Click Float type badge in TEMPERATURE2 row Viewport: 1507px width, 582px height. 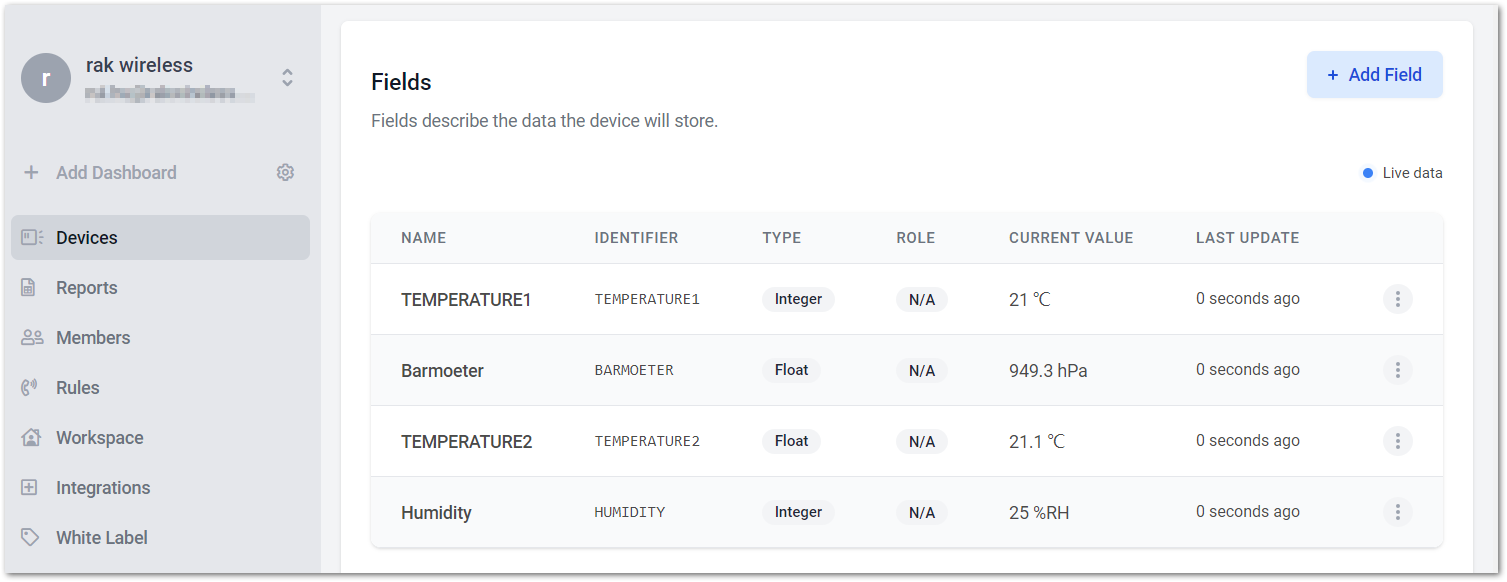pos(791,441)
